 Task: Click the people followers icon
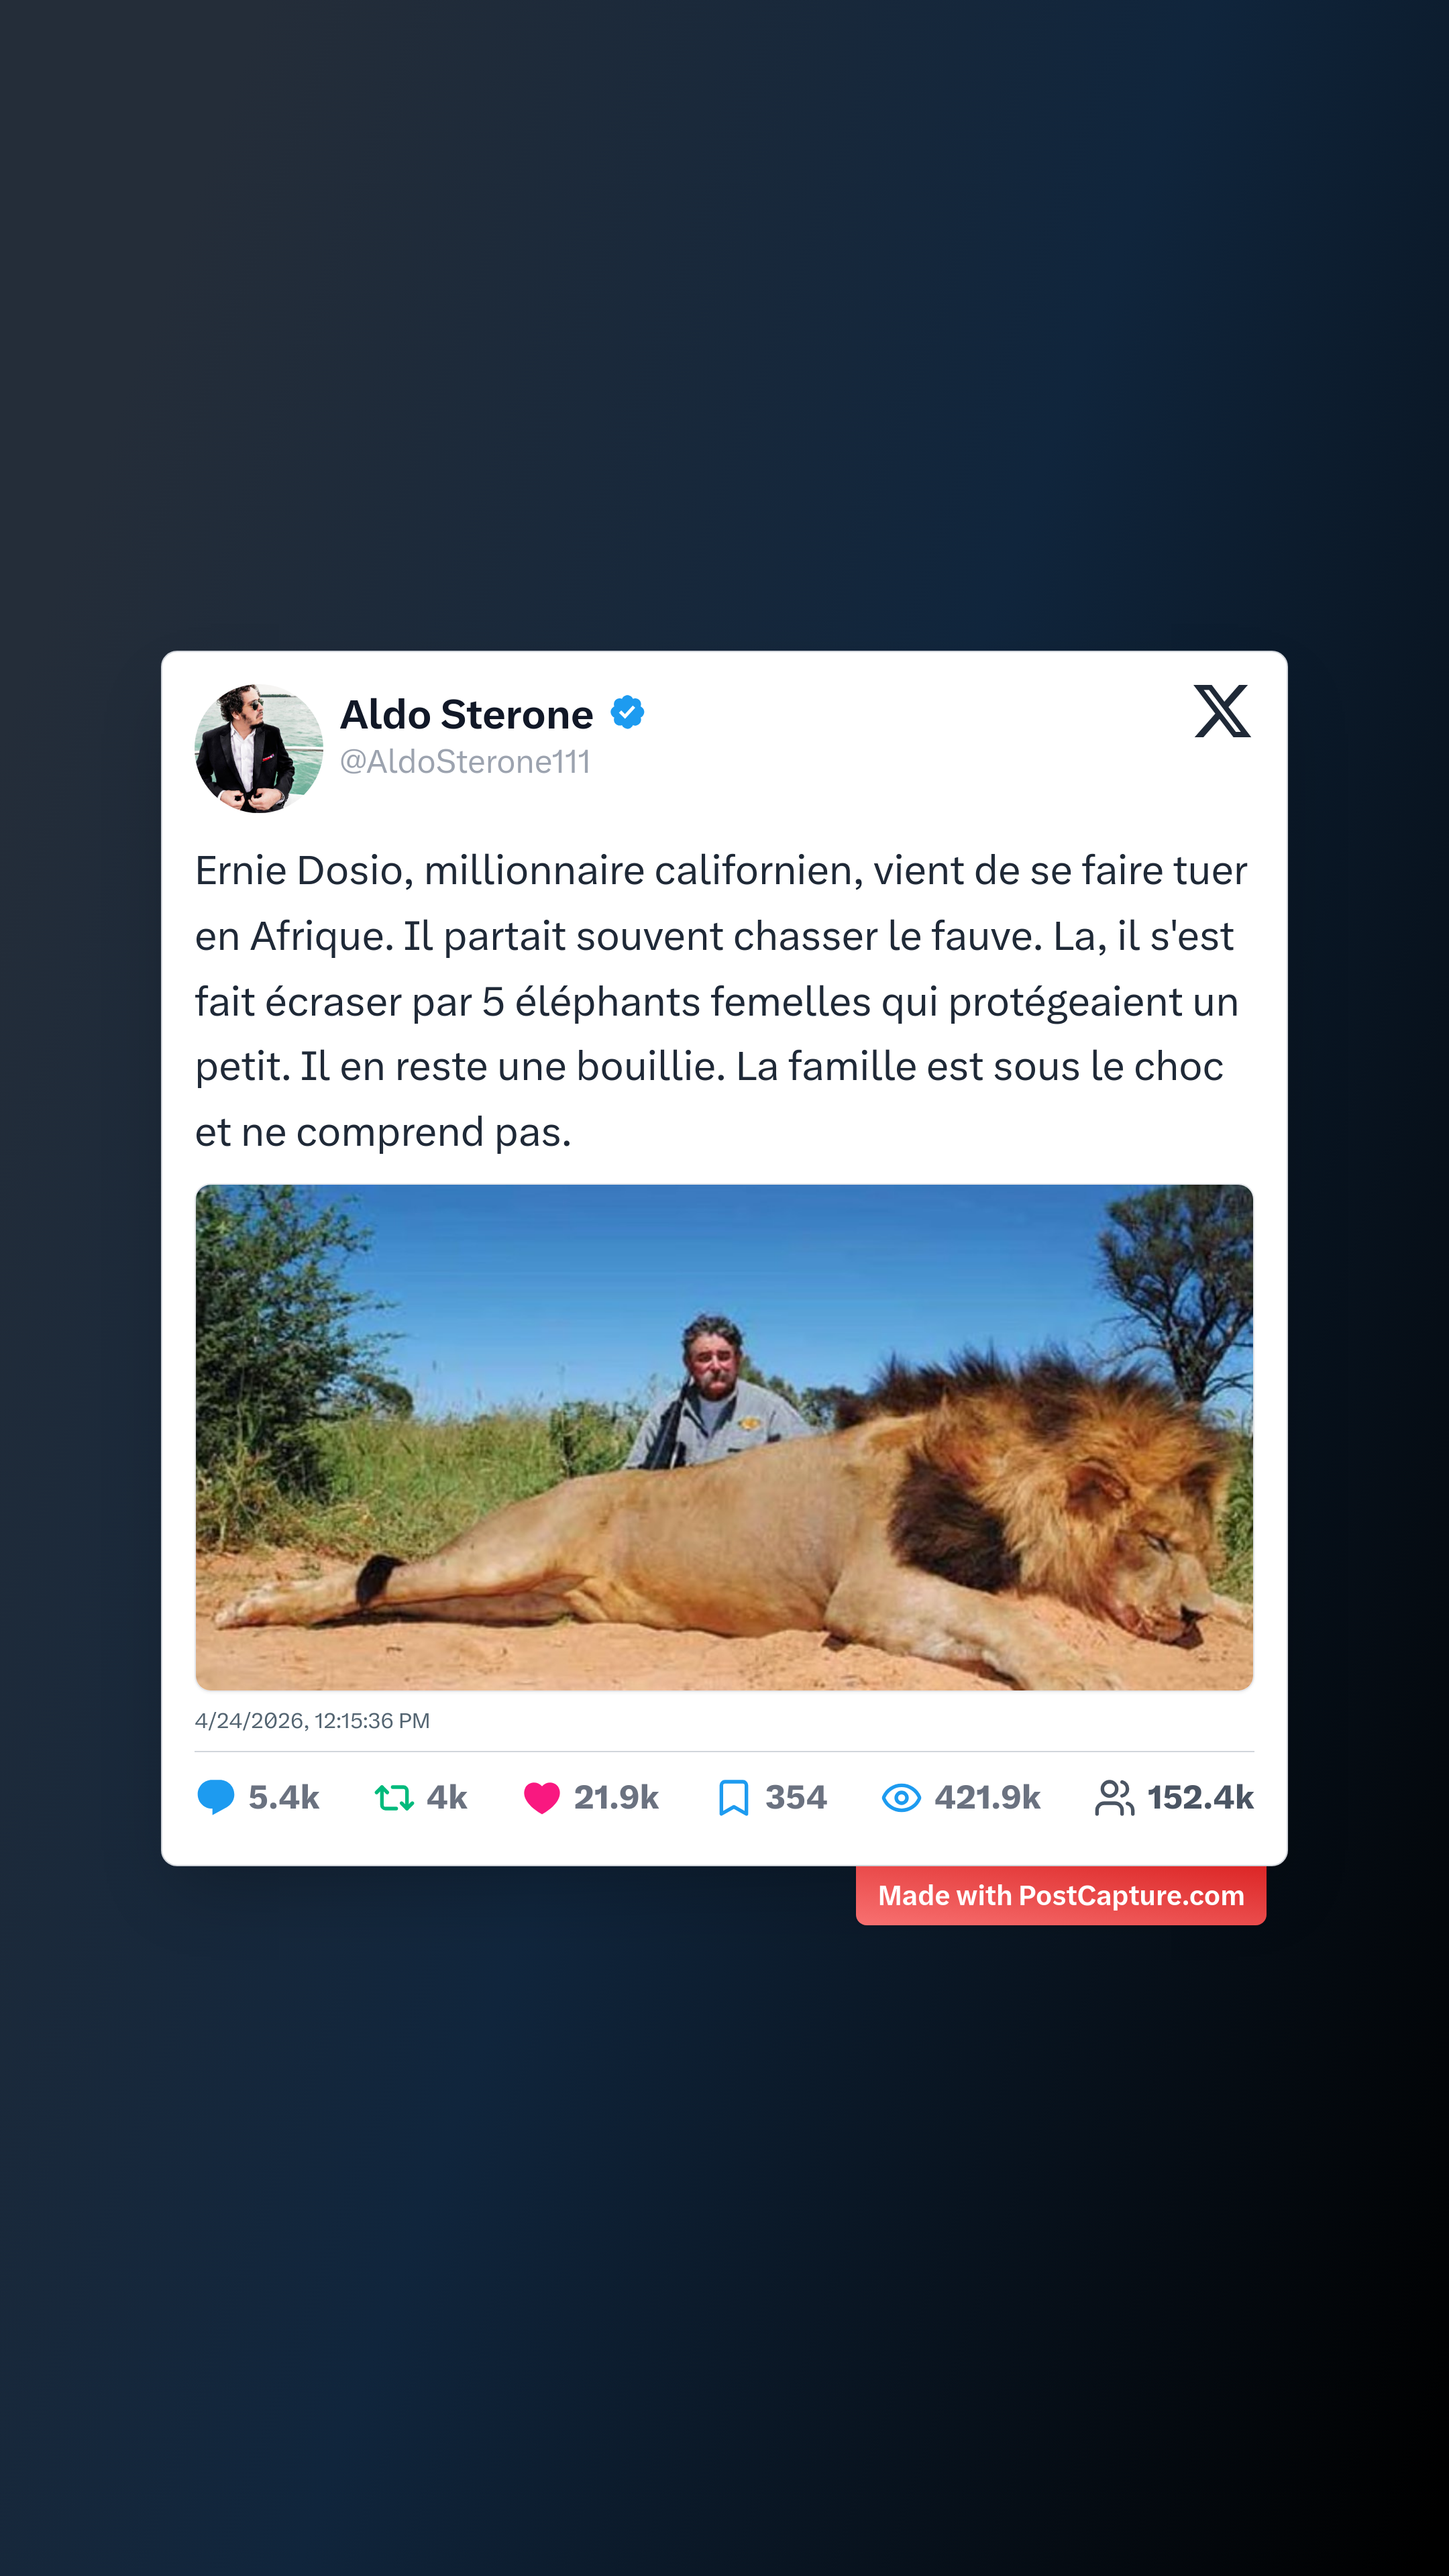point(1114,1798)
